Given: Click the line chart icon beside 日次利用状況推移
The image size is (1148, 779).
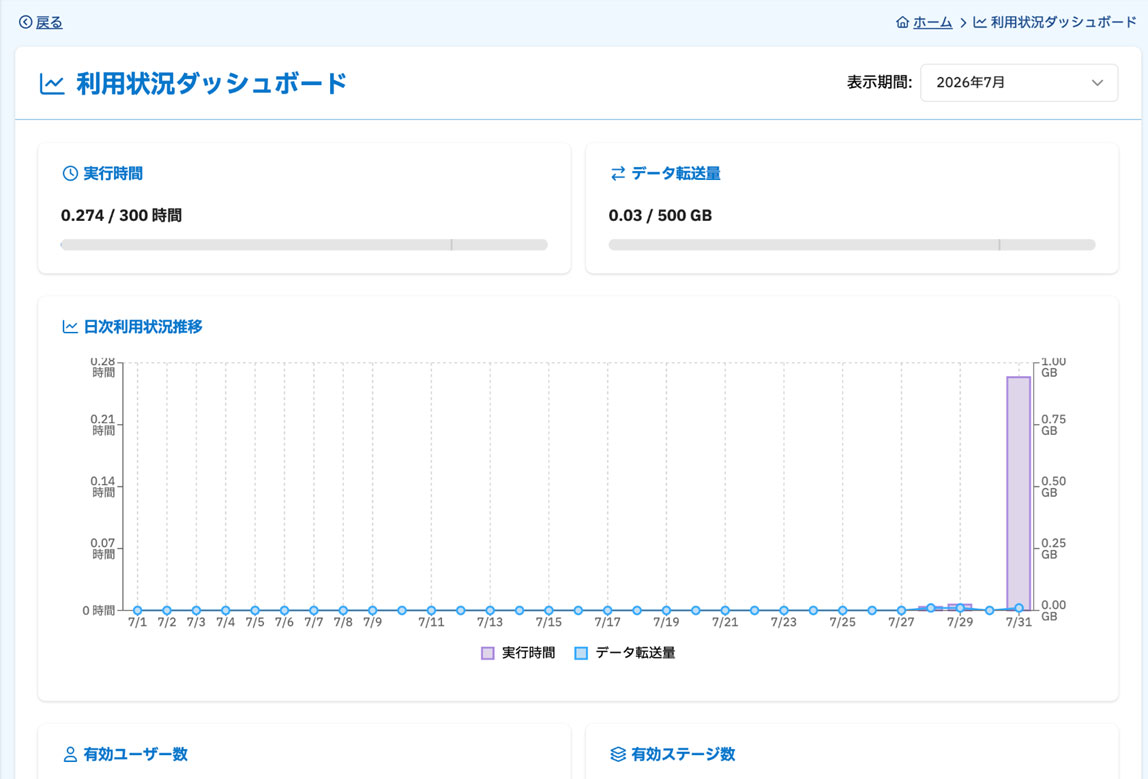Looking at the screenshot, I should click(x=70, y=327).
